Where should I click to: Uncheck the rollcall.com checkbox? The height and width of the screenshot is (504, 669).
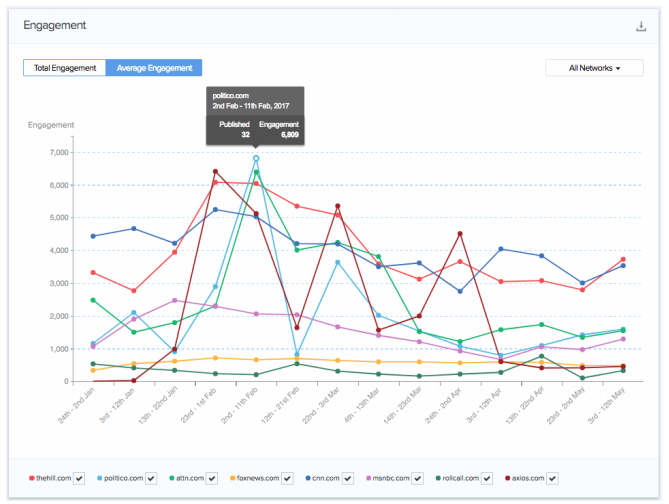coord(495,479)
